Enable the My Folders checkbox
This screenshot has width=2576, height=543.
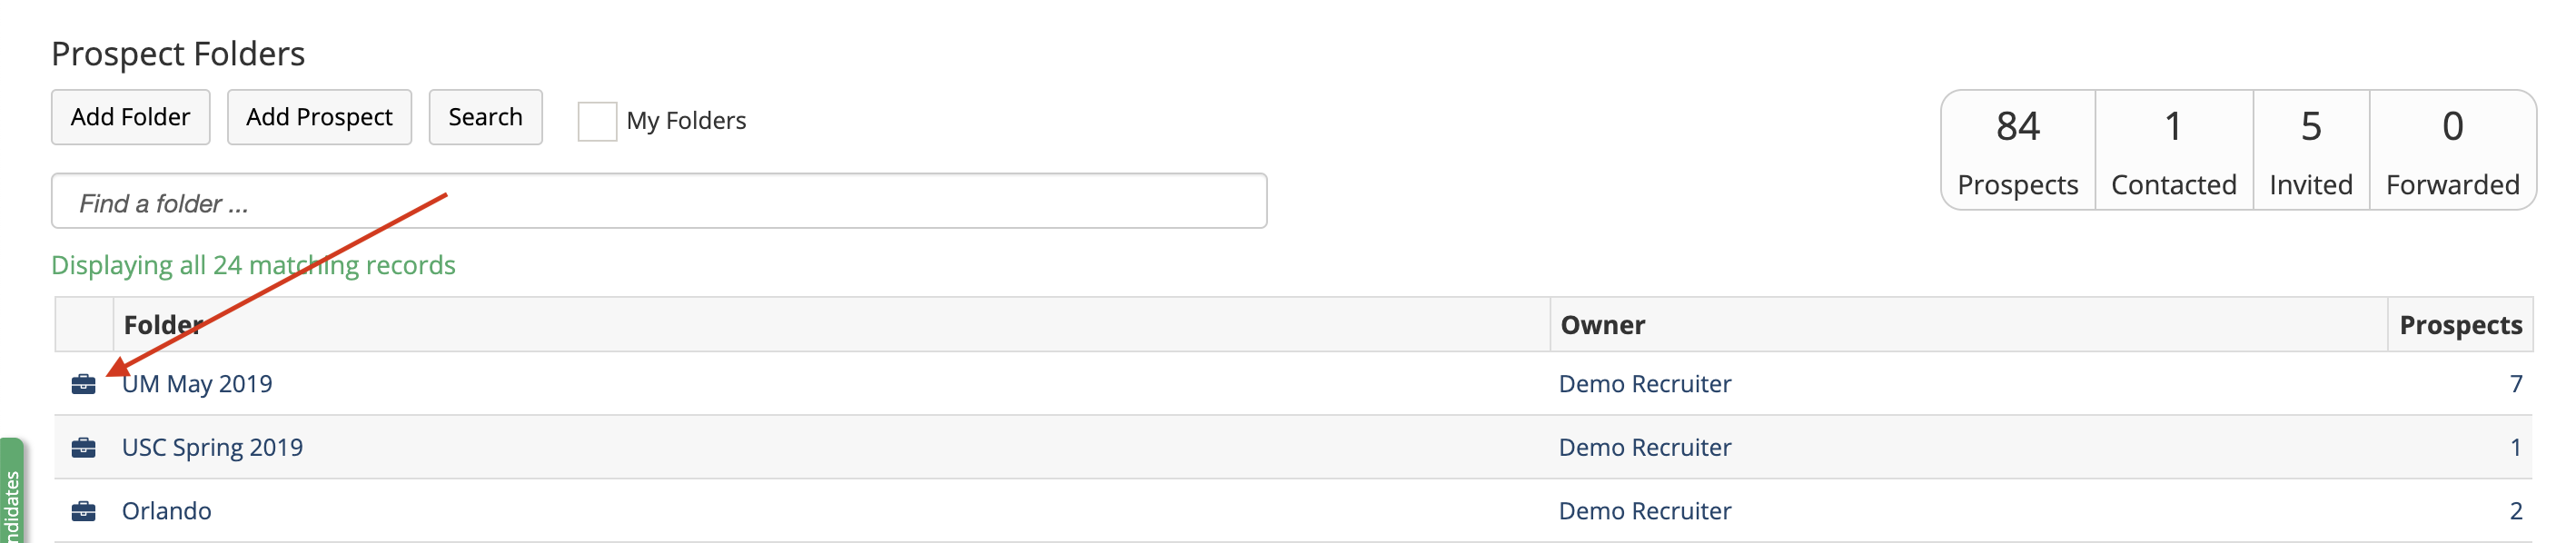tap(597, 120)
